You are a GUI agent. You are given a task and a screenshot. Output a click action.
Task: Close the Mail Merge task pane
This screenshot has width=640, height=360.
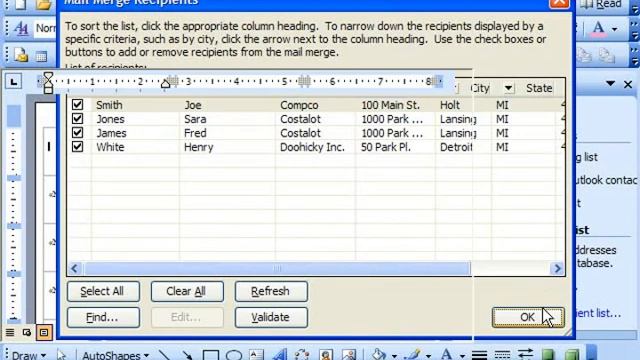pyautogui.click(x=628, y=84)
